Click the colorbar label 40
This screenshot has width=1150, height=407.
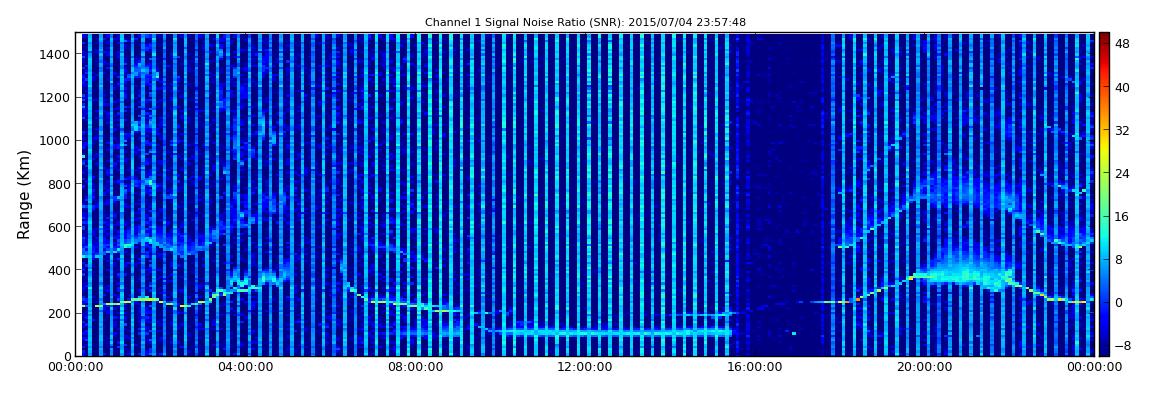[1122, 87]
